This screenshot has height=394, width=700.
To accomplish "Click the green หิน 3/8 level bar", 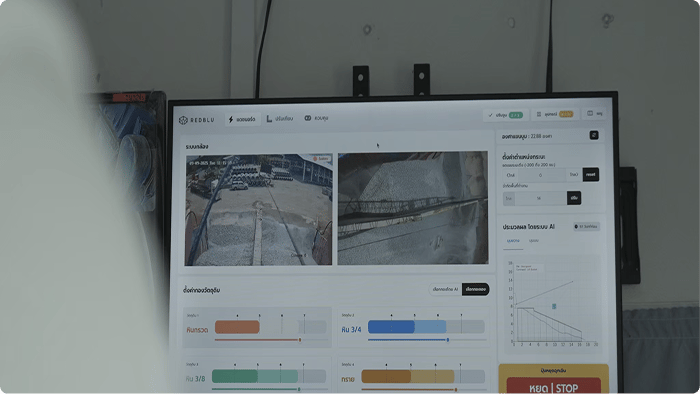I will pyautogui.click(x=269, y=376).
